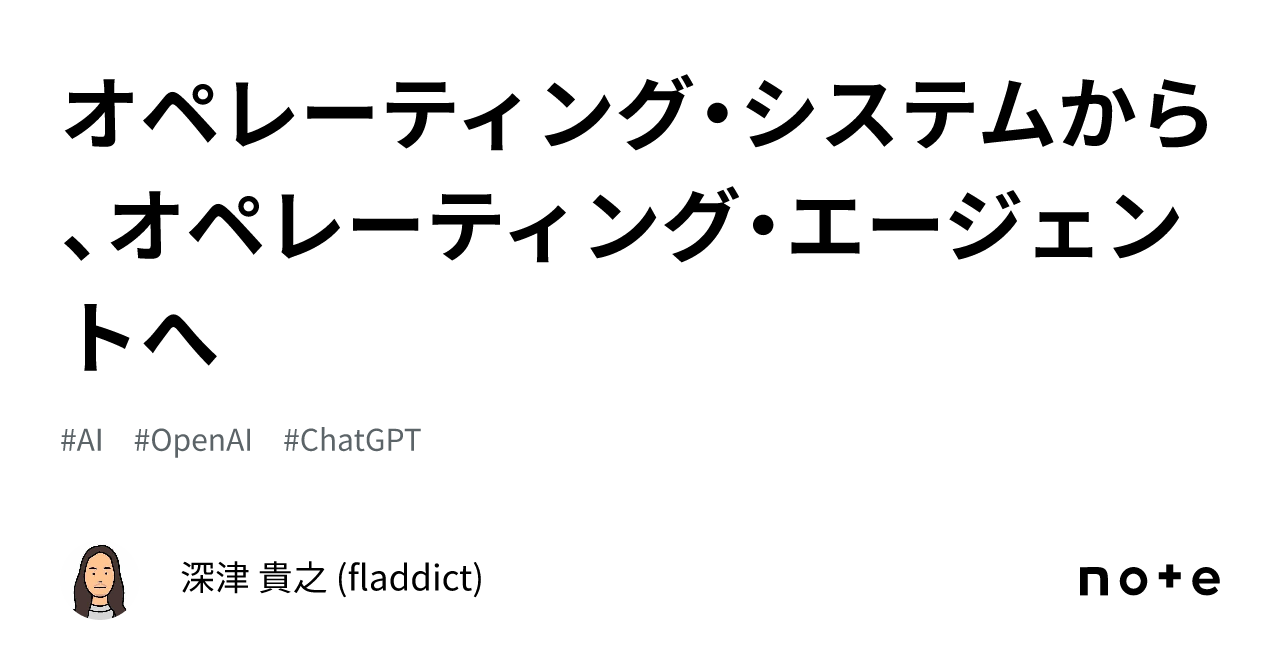Follow the #ChatGPT hashtag
Screen dimensions: 1280x670
tap(352, 441)
